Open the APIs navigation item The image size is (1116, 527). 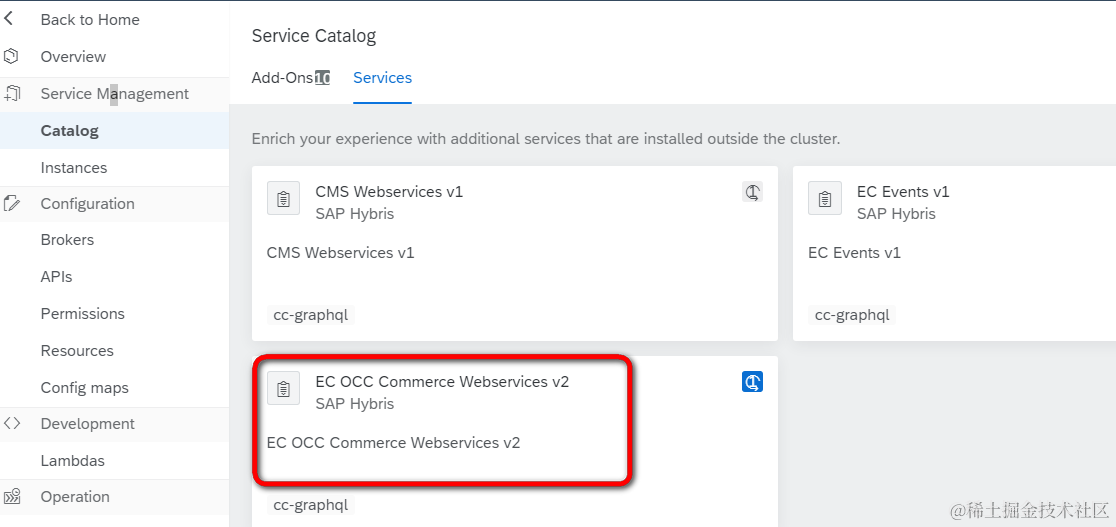[56, 277]
